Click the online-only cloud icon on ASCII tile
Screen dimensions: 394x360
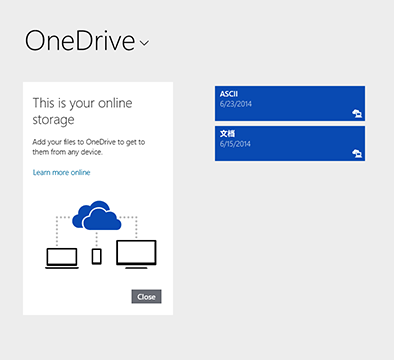(357, 113)
